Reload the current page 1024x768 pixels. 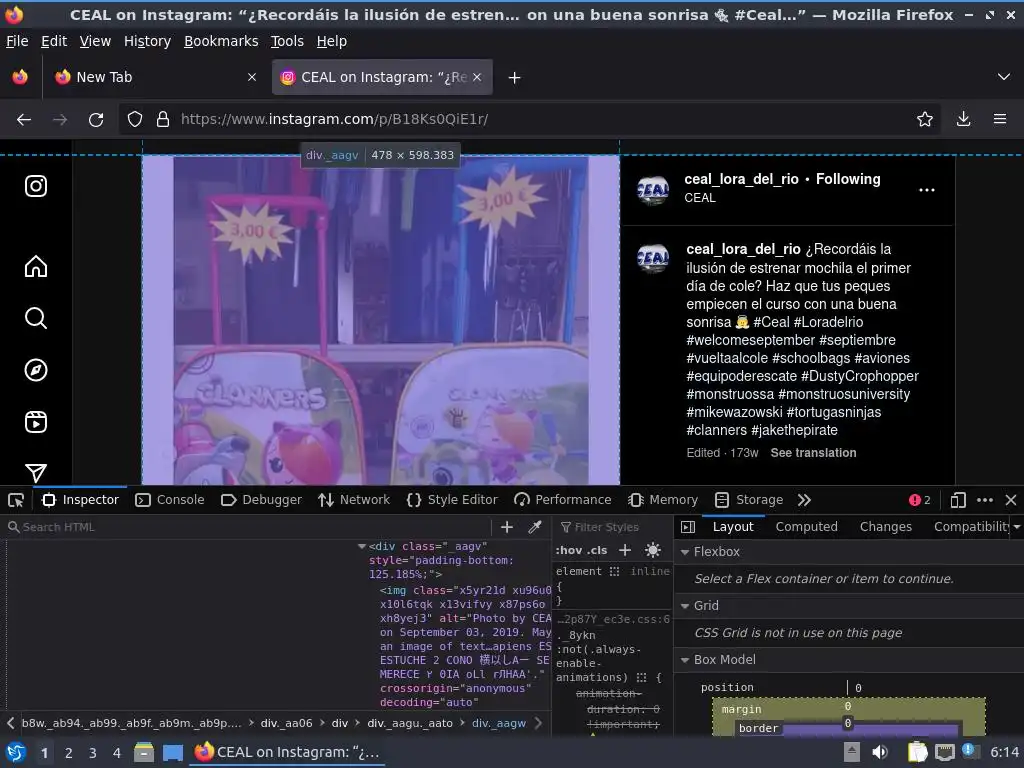(x=96, y=120)
